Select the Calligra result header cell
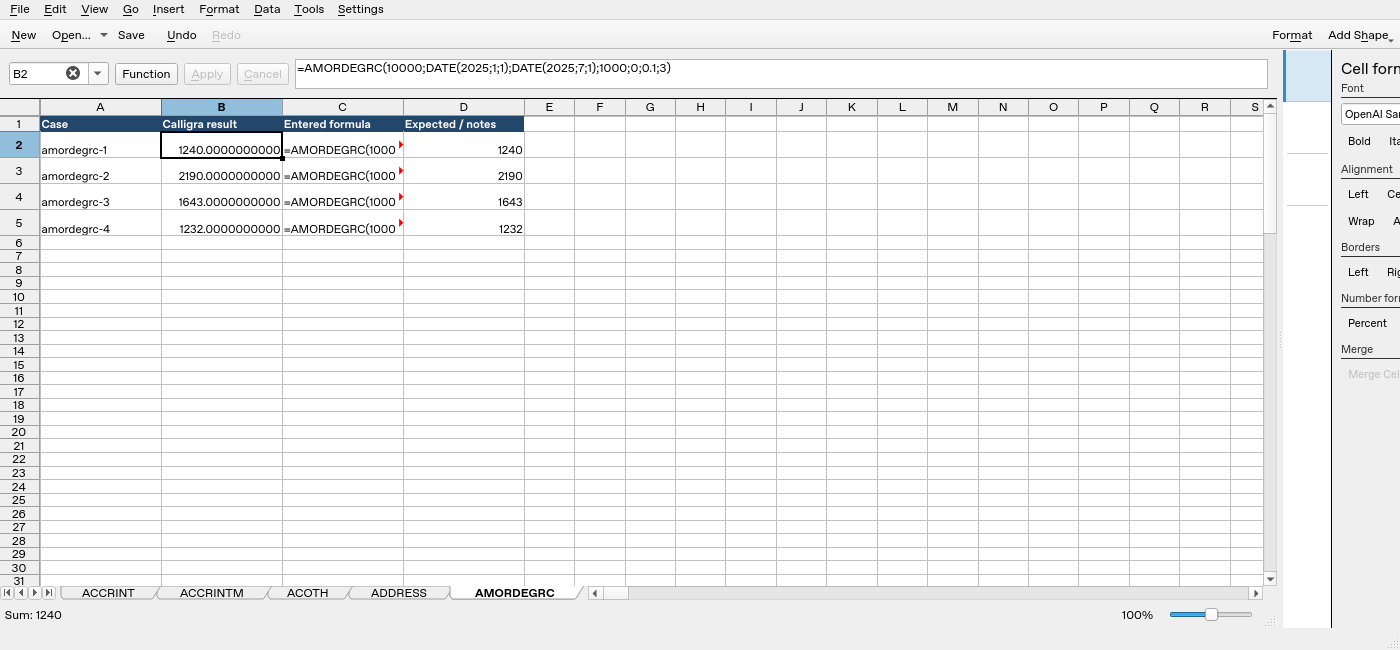 [222, 124]
